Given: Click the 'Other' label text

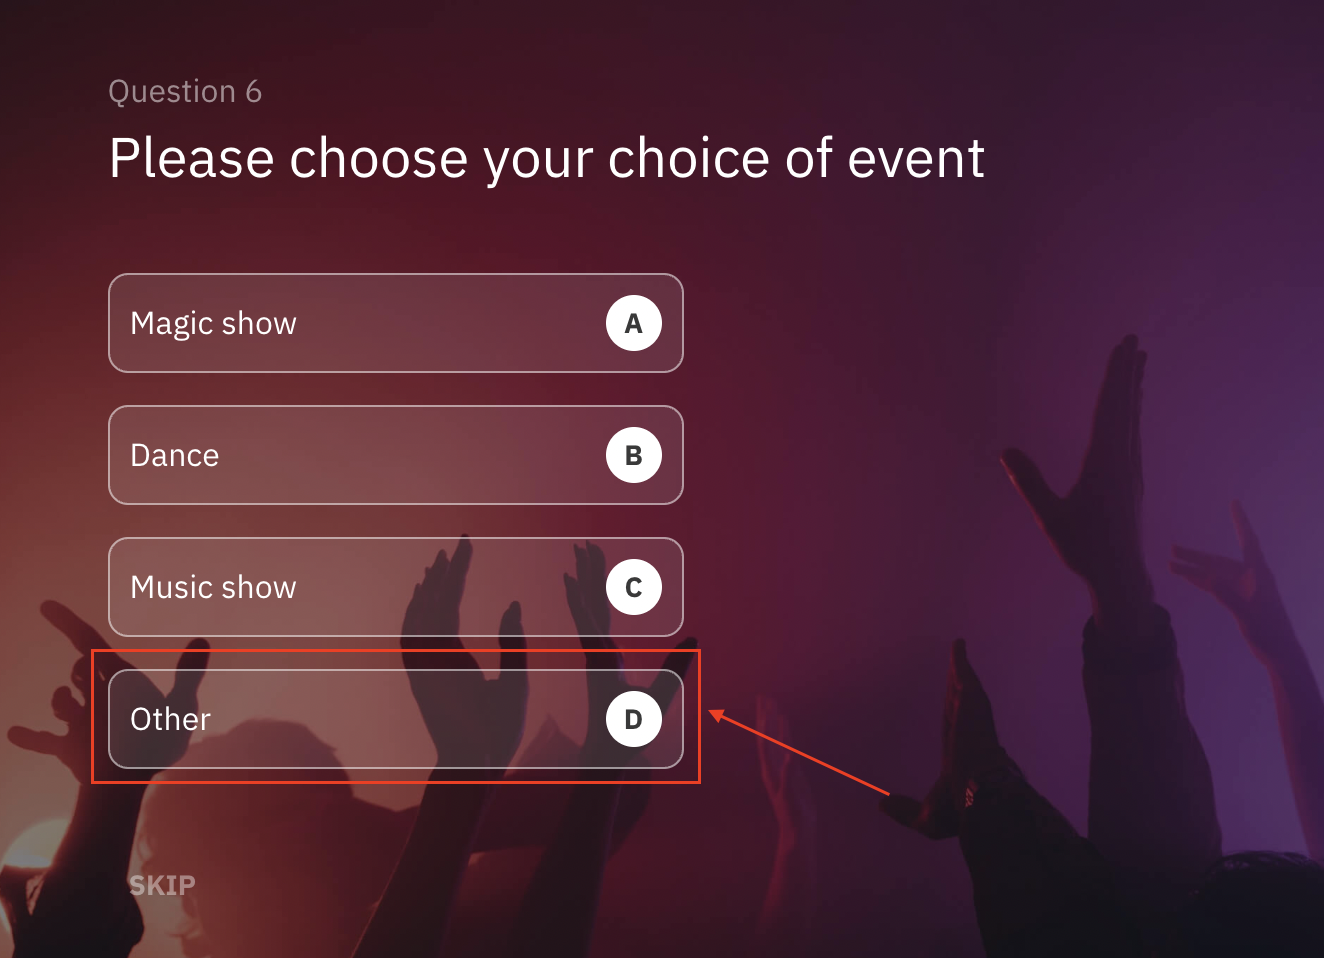Looking at the screenshot, I should [x=170, y=719].
